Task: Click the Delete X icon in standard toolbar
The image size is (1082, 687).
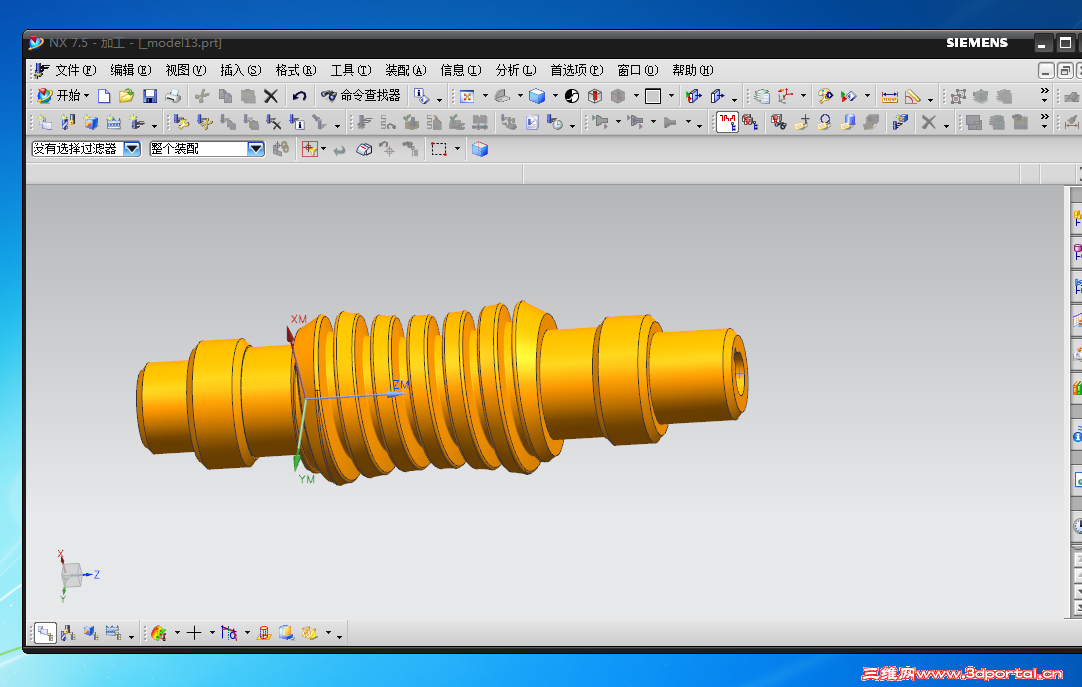Action: point(271,96)
